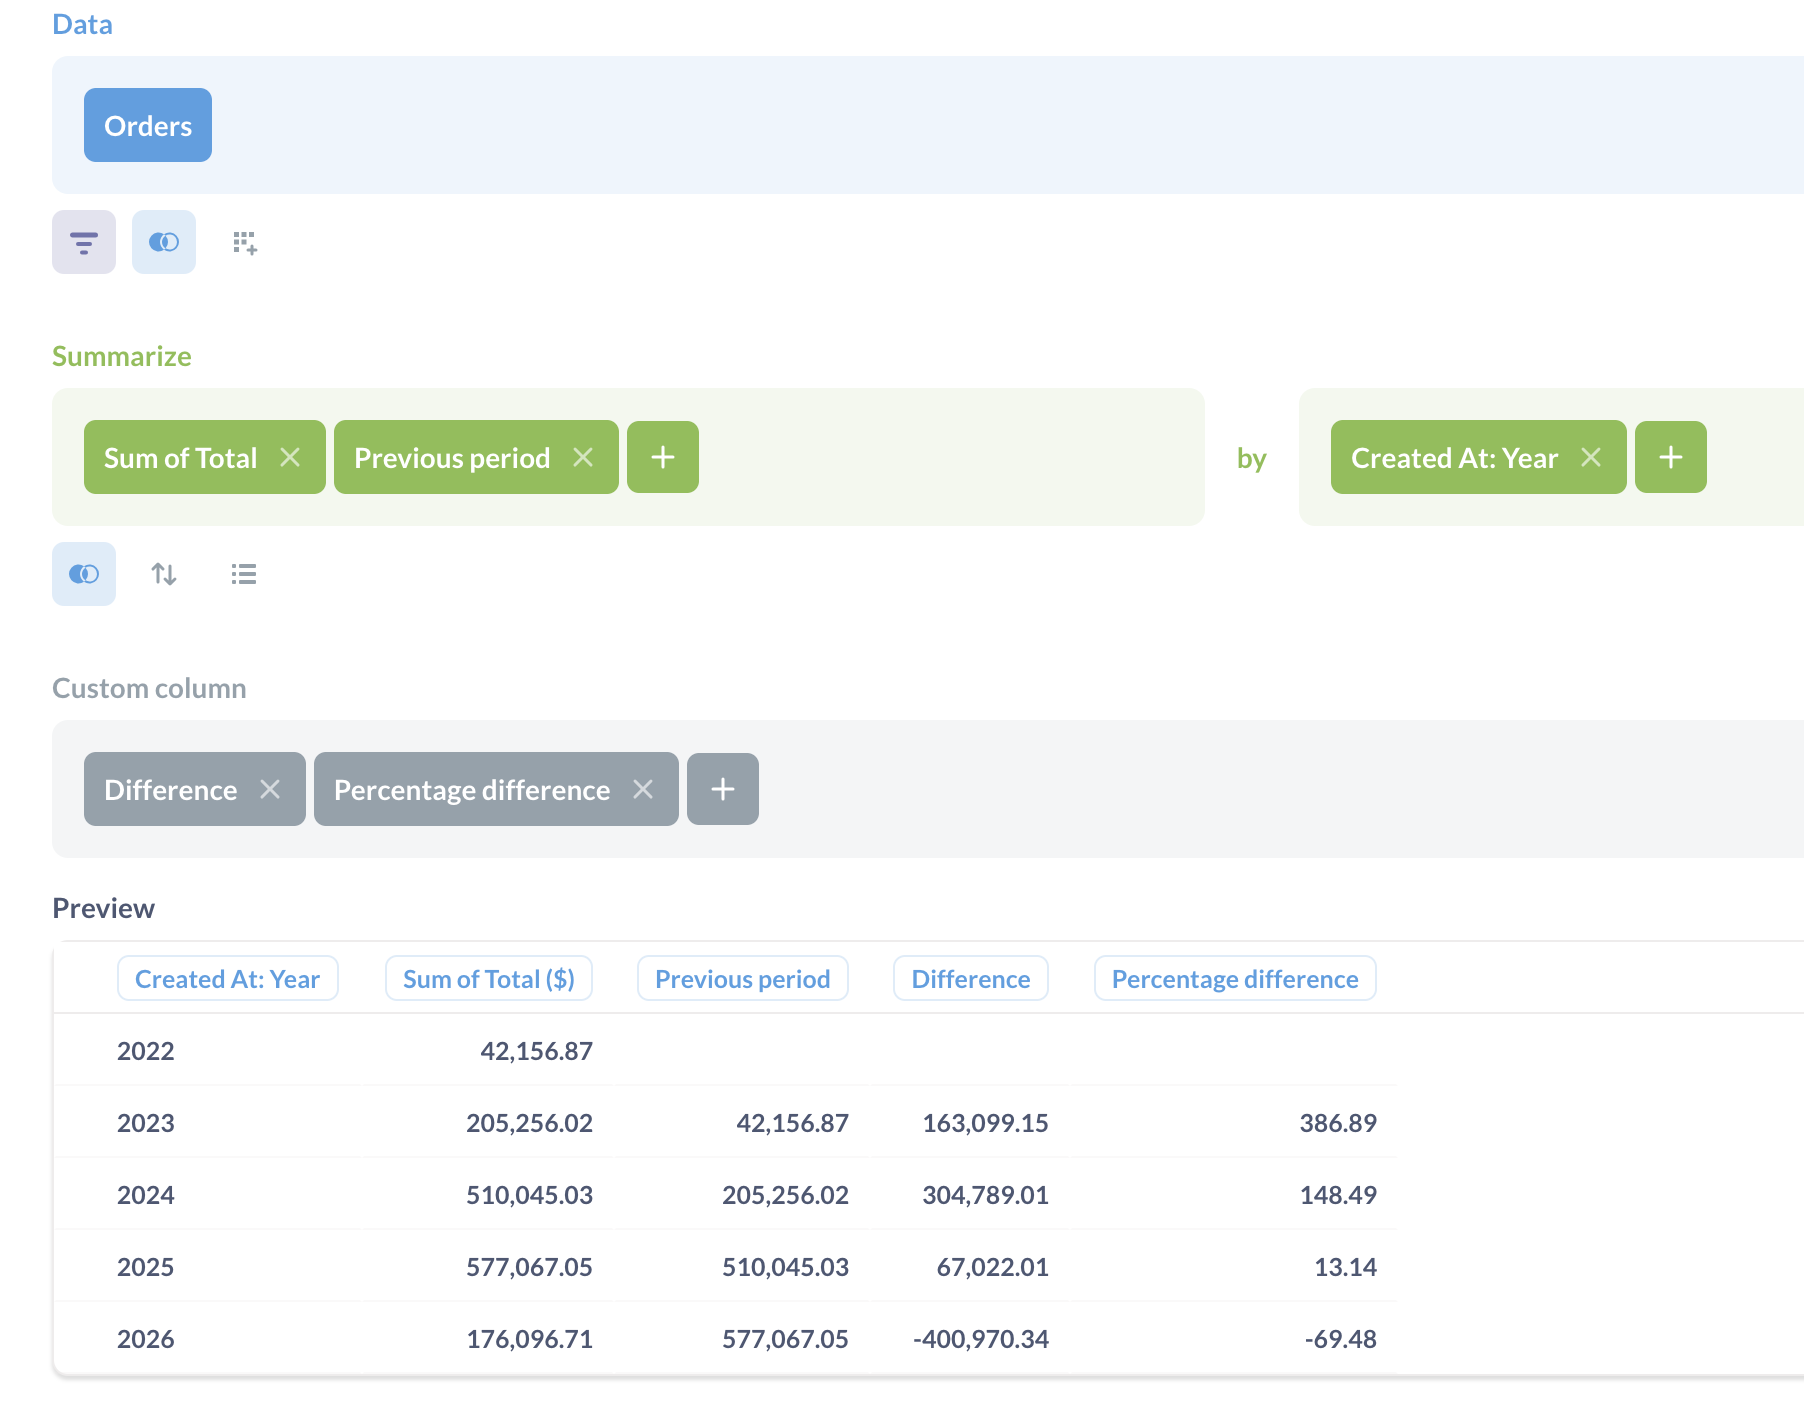The width and height of the screenshot is (1804, 1412).
Task: Click the join icon below Summarize
Action: (84, 574)
